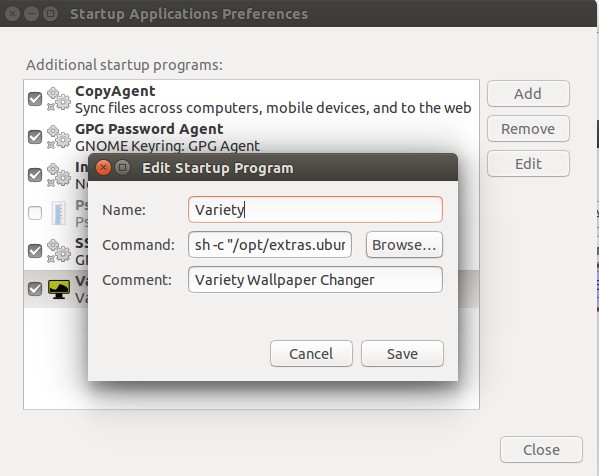Click the gears icon in the third list row
The width and height of the screenshot is (599, 476).
58,175
